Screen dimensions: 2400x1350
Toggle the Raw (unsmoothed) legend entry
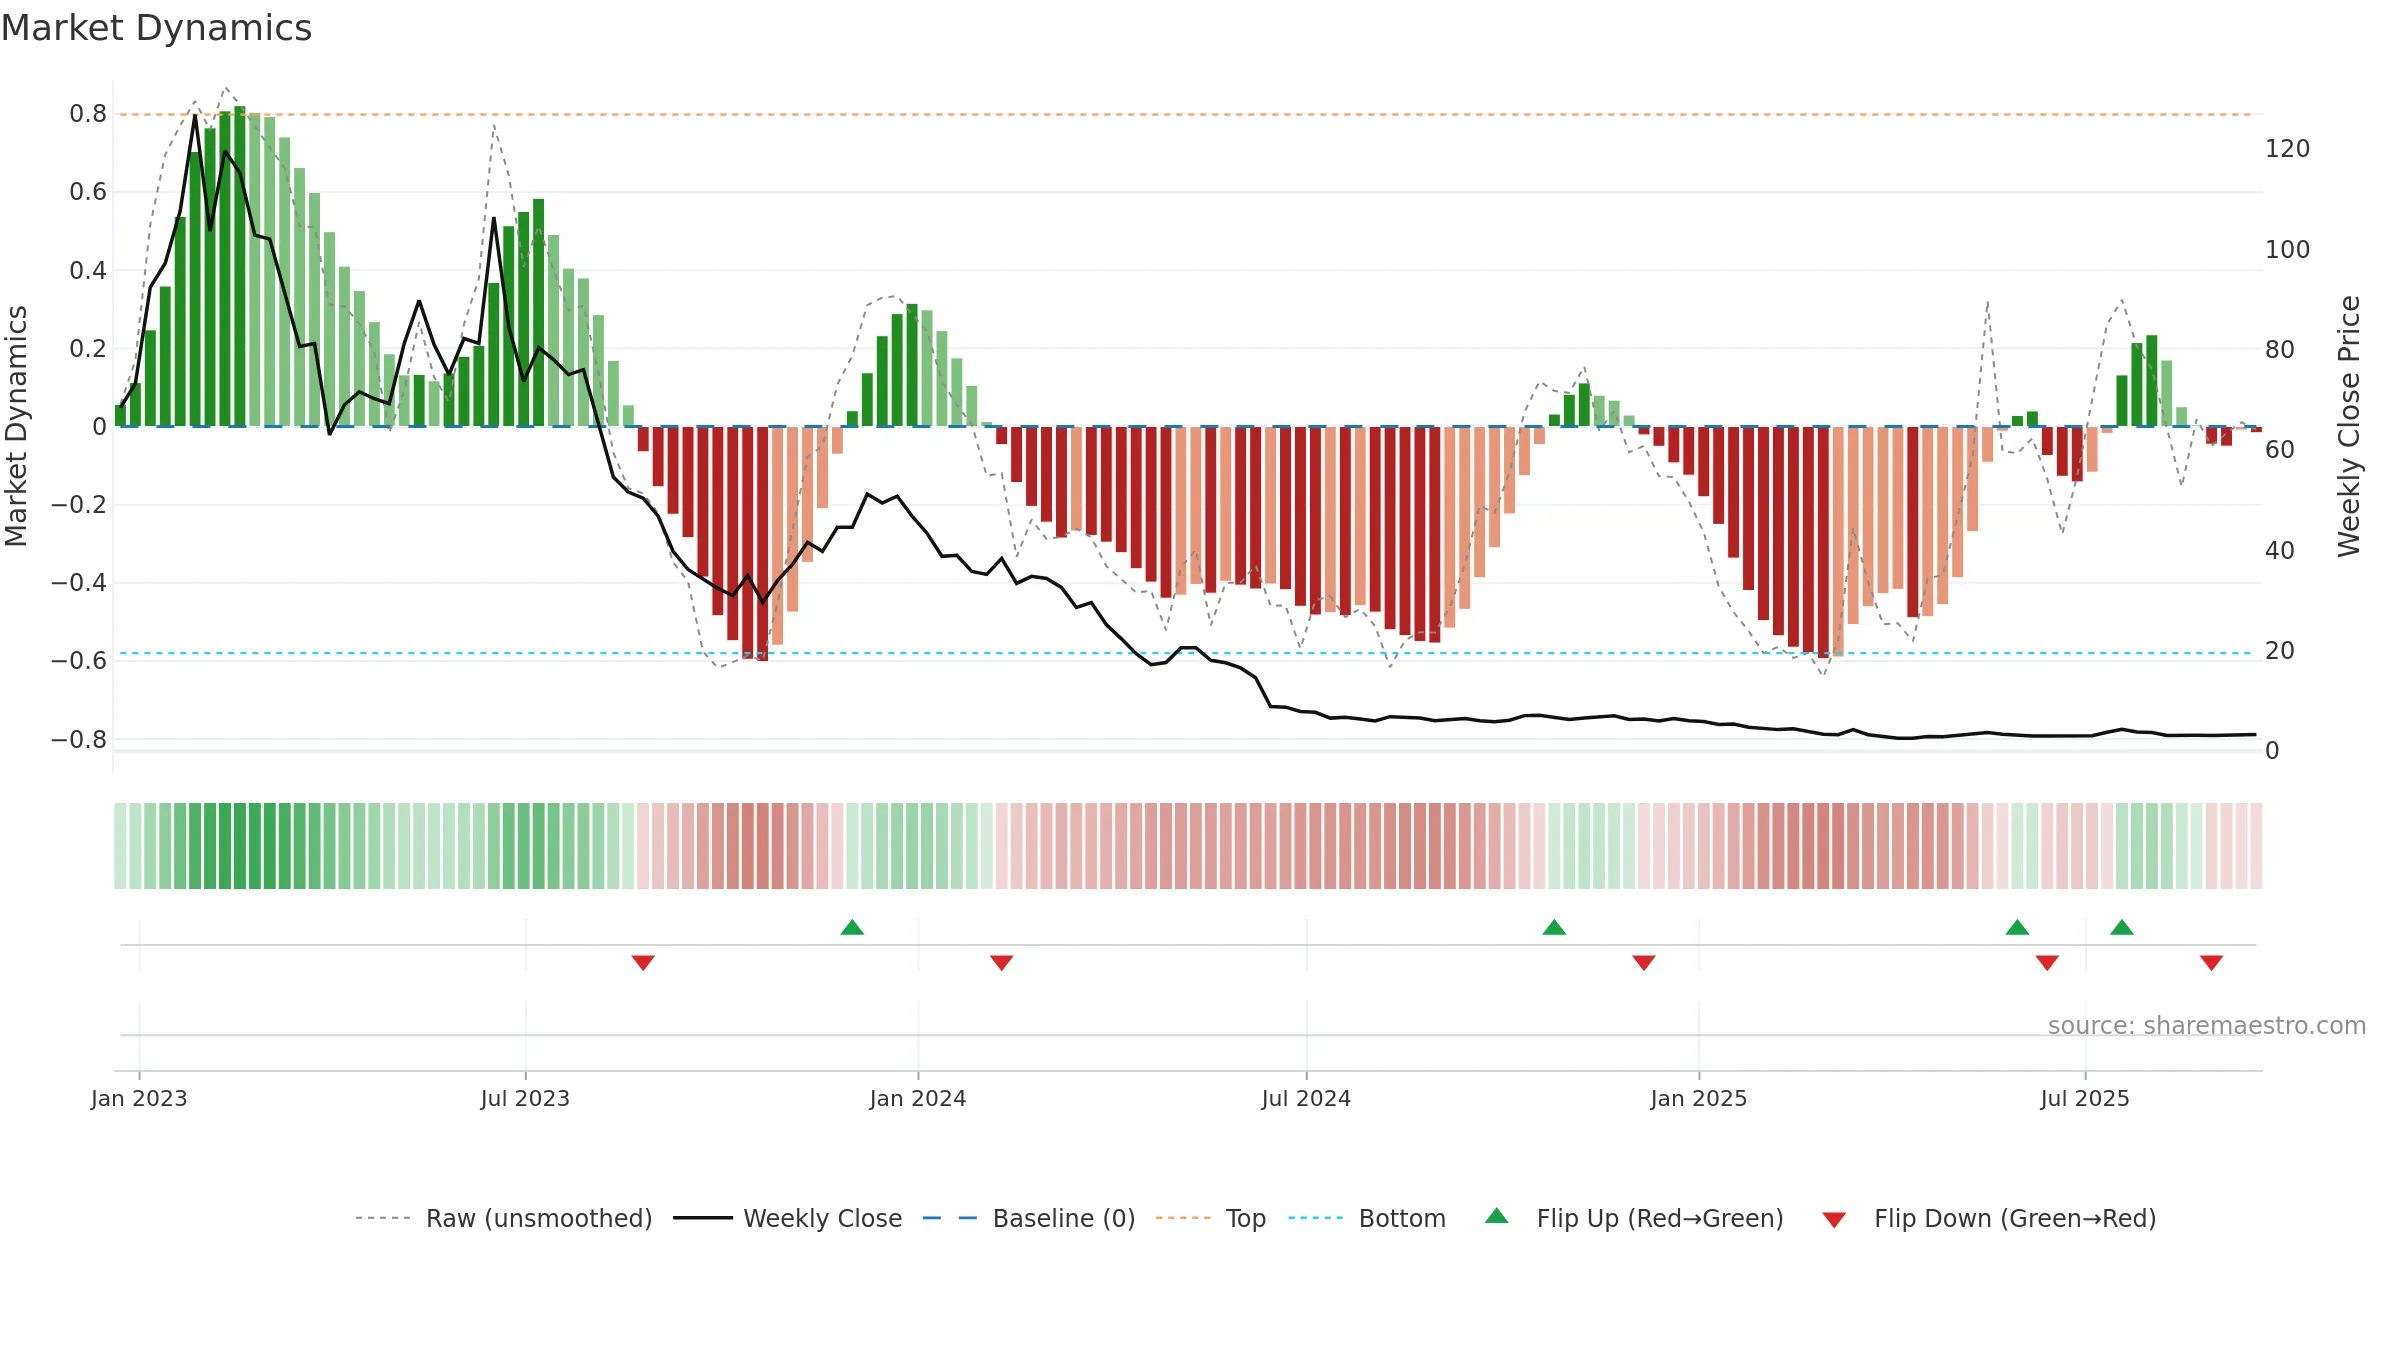503,1218
